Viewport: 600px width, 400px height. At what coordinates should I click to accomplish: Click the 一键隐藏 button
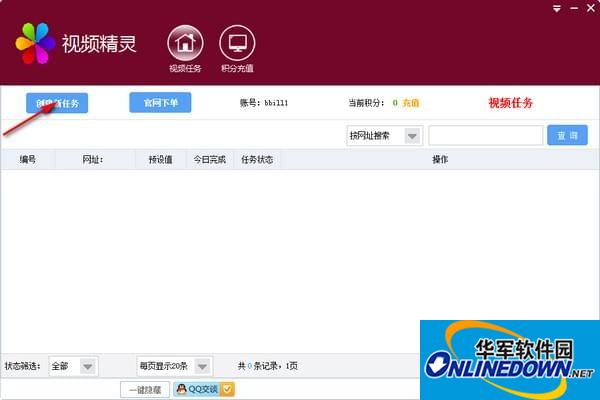point(145,390)
